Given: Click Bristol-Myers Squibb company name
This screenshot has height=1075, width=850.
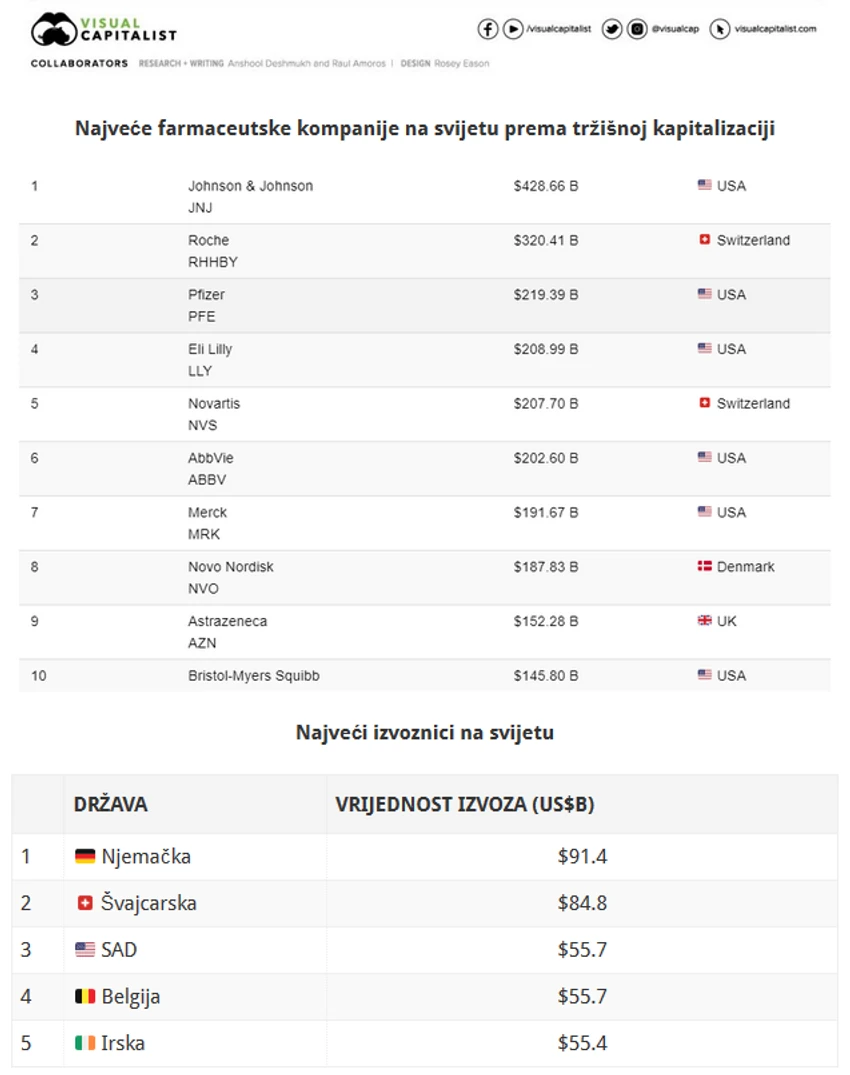Looking at the screenshot, I should (254, 675).
